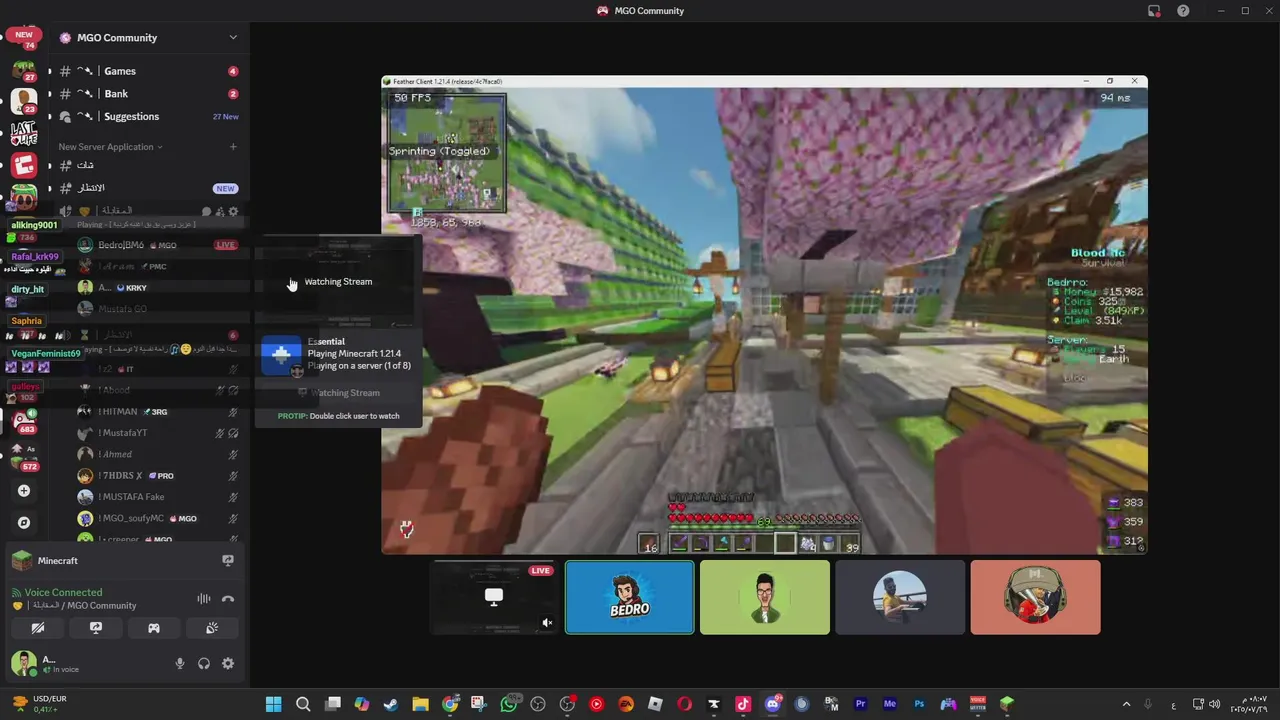Click own avatar in user panel
This screenshot has width=1280, height=720.
23,662
